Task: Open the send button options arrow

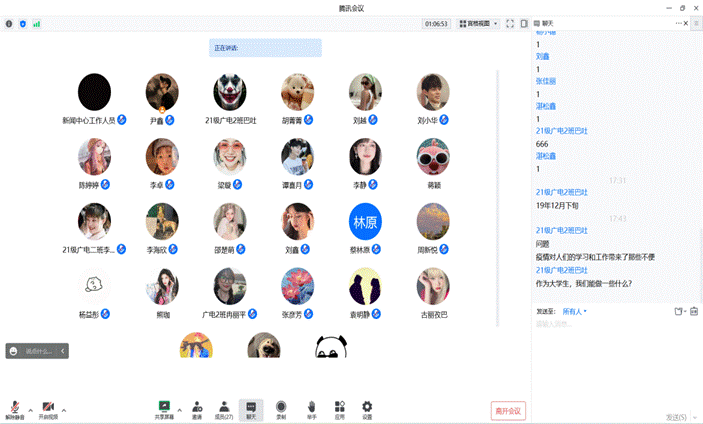Action: pyautogui.click(x=695, y=417)
